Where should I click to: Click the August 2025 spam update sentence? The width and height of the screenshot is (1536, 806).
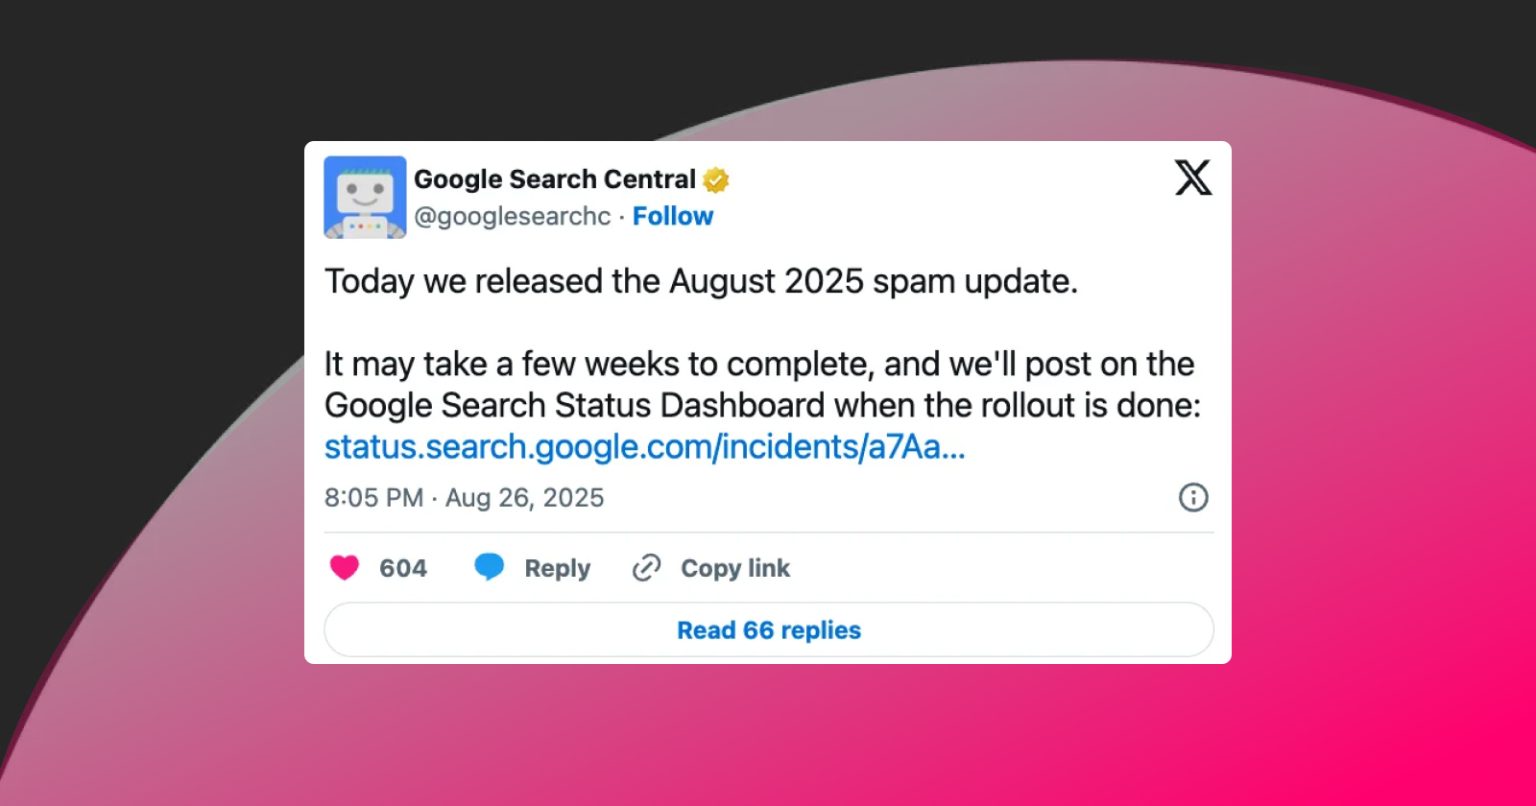click(x=702, y=281)
